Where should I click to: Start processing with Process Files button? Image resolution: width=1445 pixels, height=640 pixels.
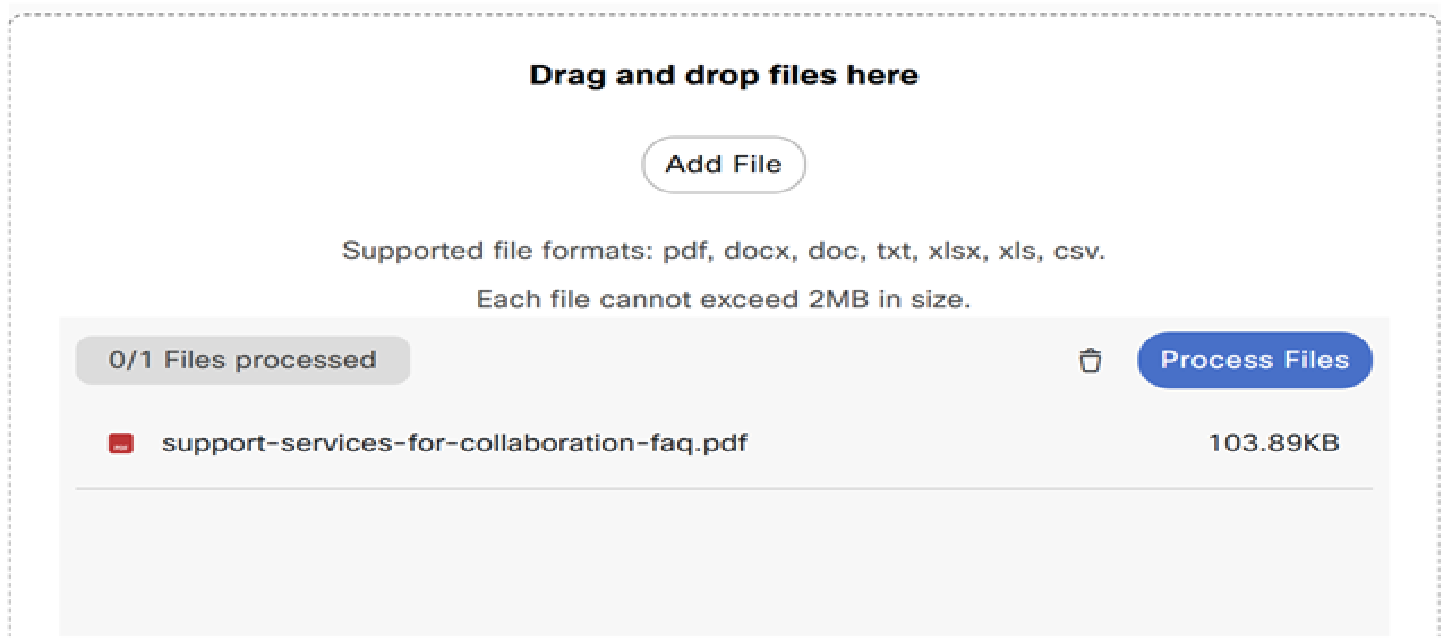[x=1254, y=360]
